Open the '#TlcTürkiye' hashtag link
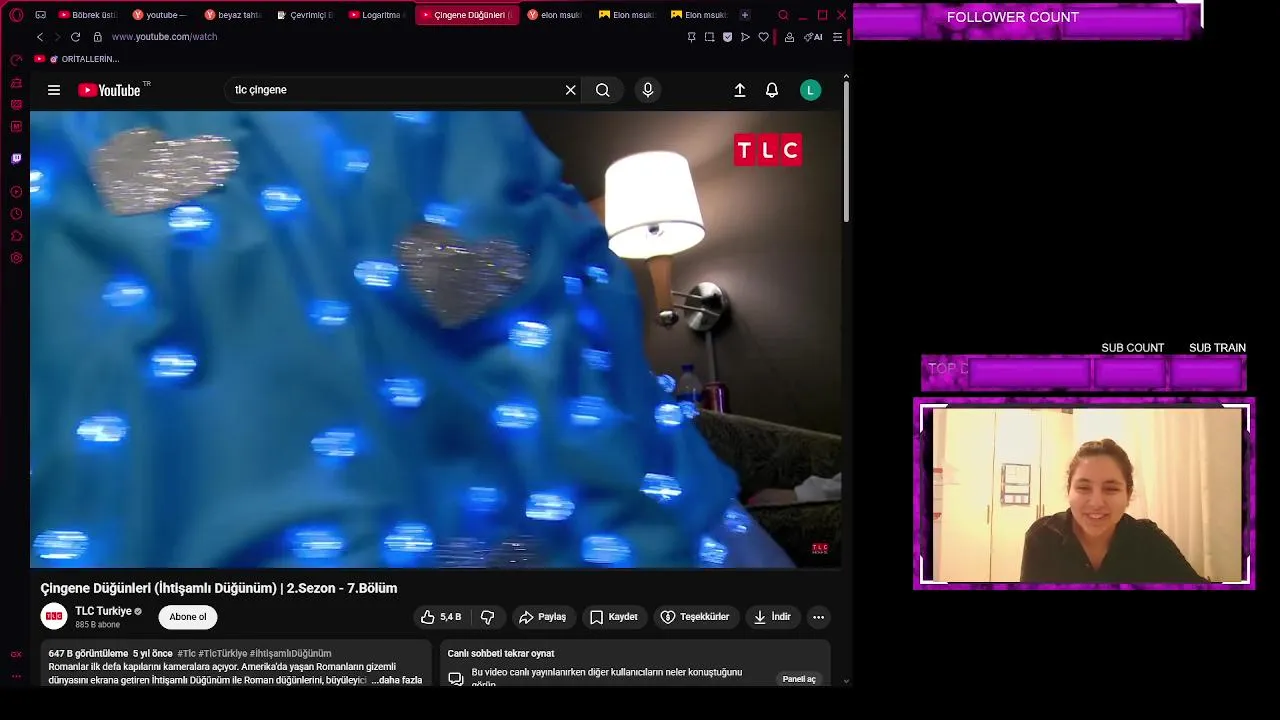1280x720 pixels. tap(221, 654)
